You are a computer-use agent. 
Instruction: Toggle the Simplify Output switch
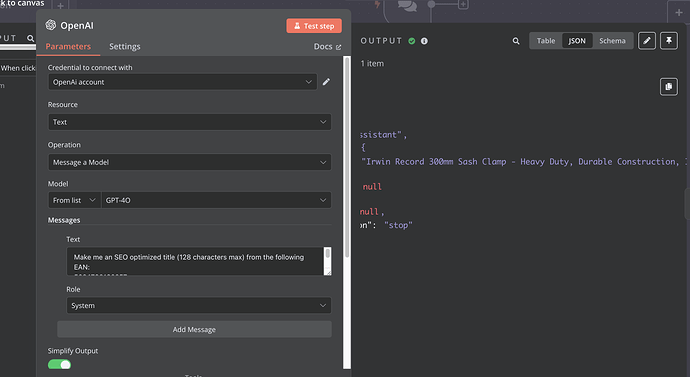pyautogui.click(x=59, y=364)
